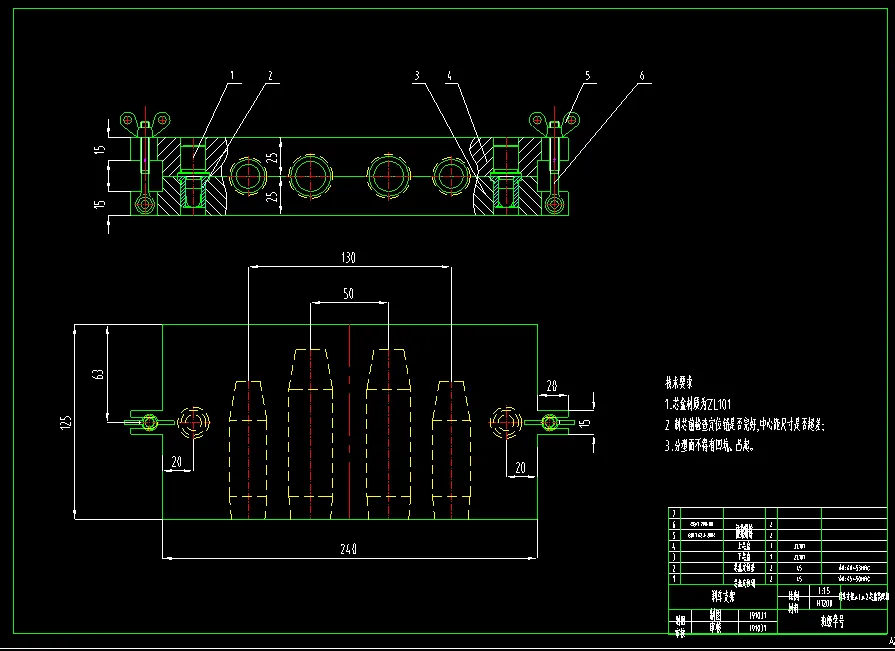Click part balloon number 6
This screenshot has width=895, height=651.
tap(642, 75)
